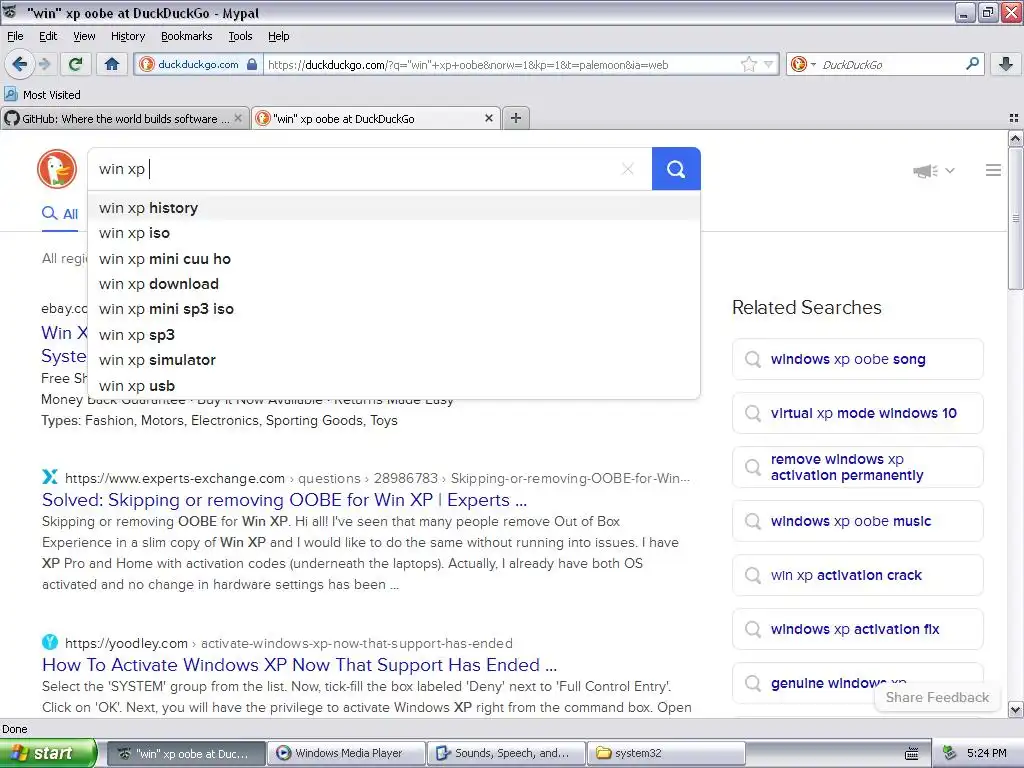The height and width of the screenshot is (768, 1024).
Task: Clear the search box with X
Action: pyautogui.click(x=628, y=169)
